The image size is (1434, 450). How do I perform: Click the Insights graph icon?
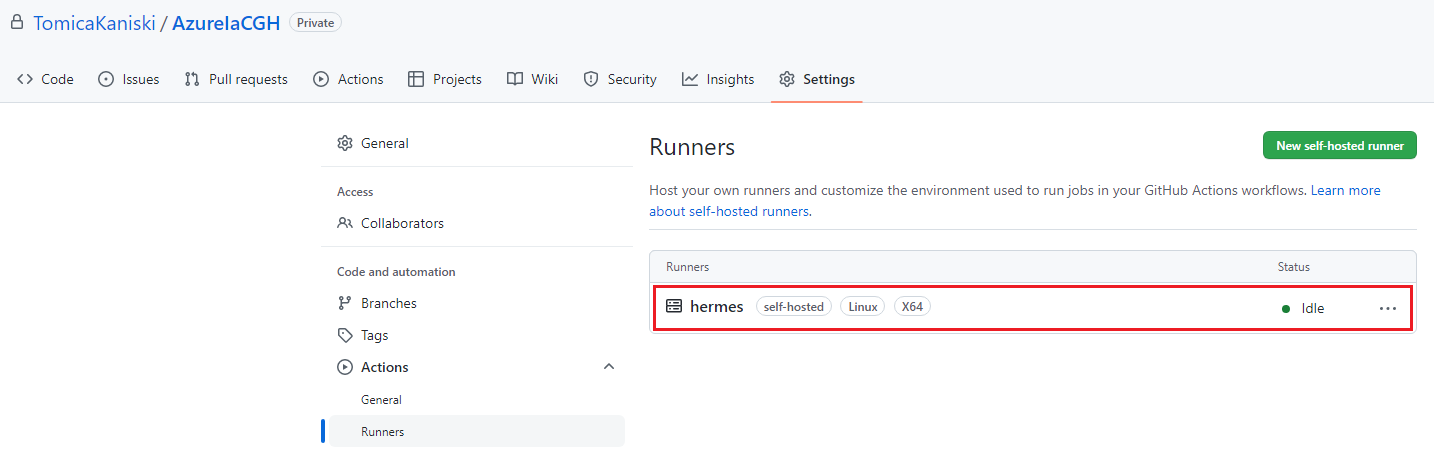point(690,79)
